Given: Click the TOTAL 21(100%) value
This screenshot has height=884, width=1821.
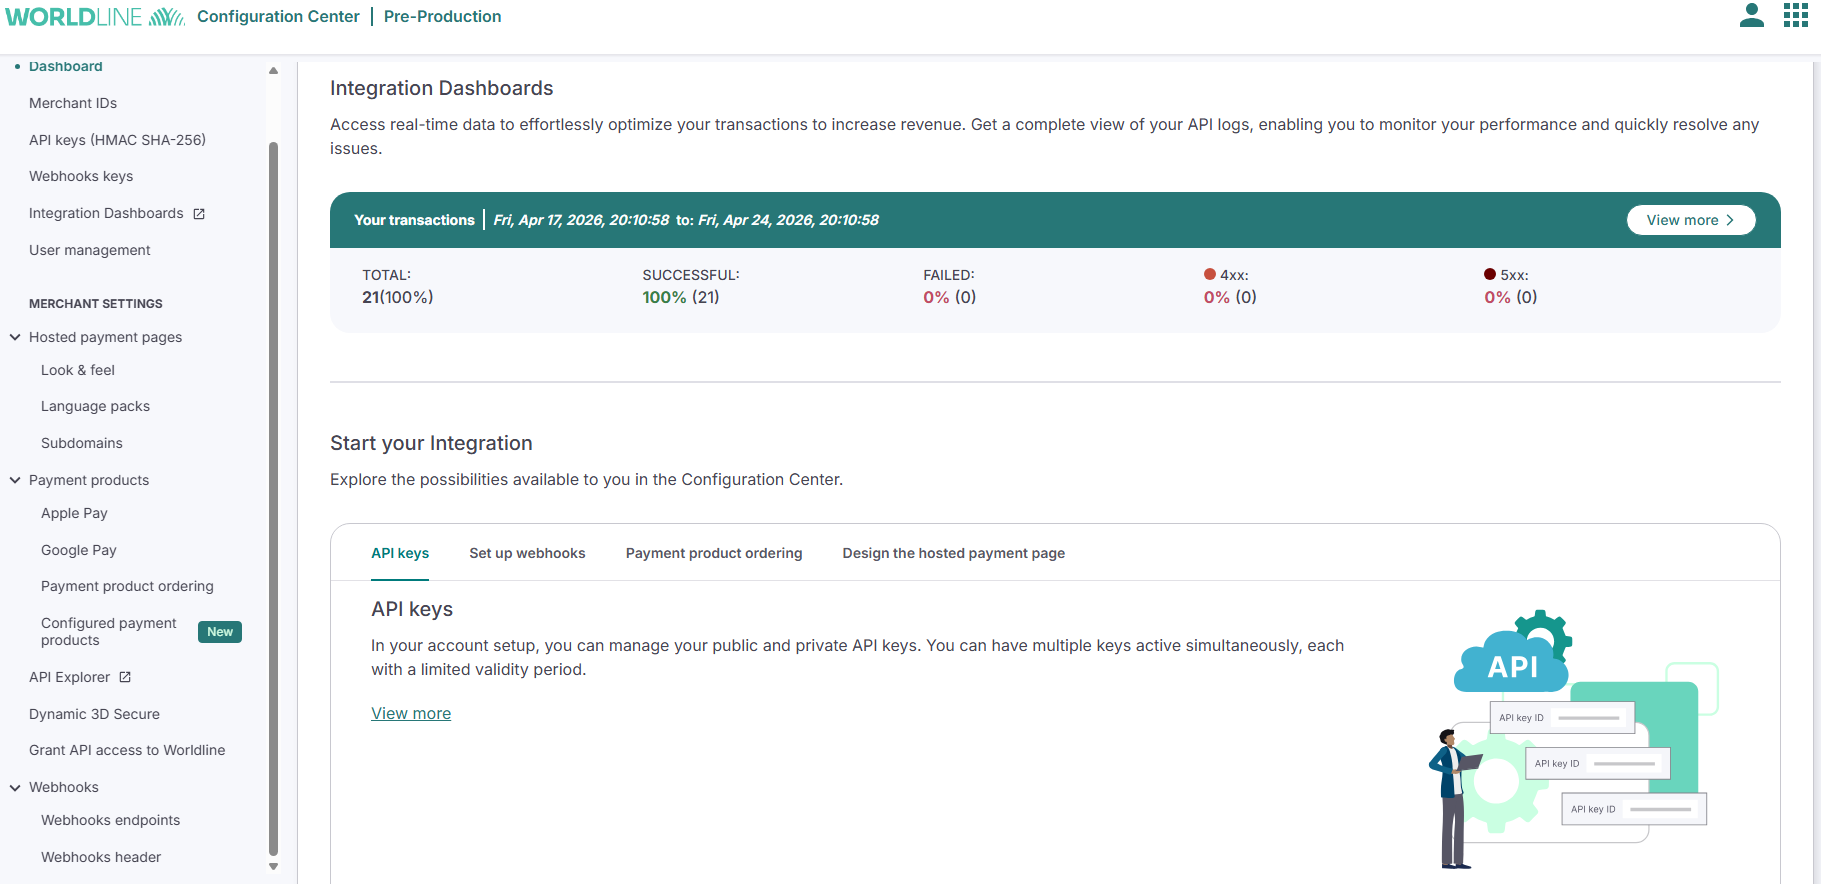Looking at the screenshot, I should point(397,297).
